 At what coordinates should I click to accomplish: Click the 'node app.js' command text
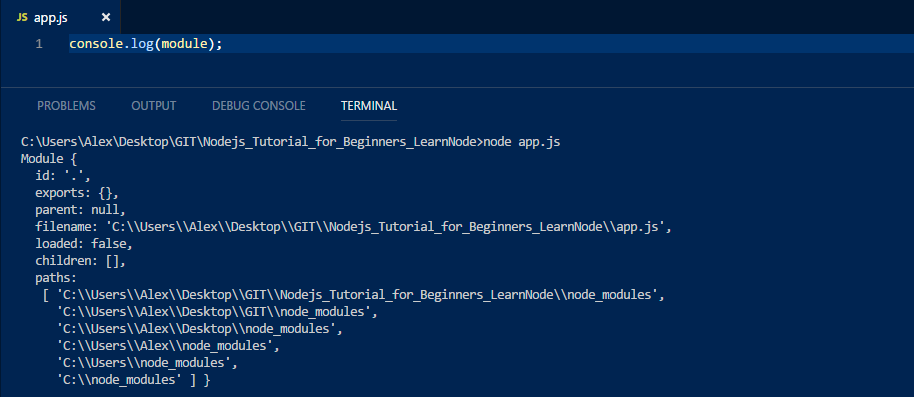click(x=522, y=142)
